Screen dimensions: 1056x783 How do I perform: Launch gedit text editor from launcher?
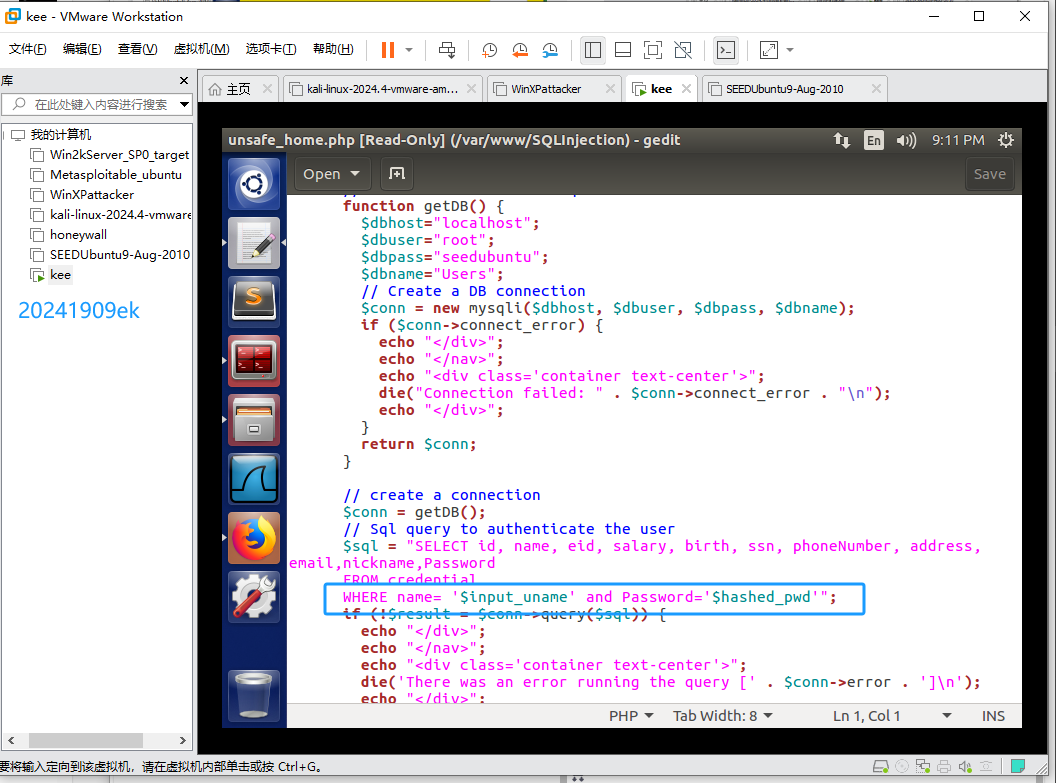(x=254, y=243)
